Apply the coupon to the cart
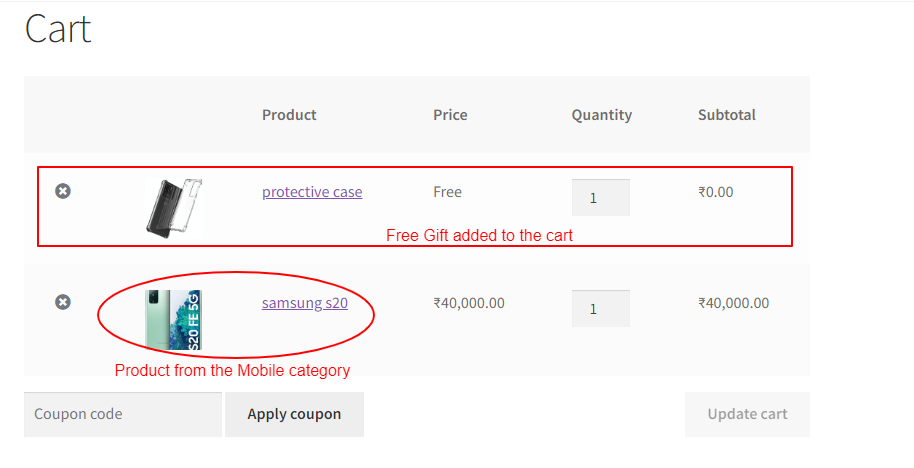Image resolution: width=914 pixels, height=468 pixels. click(x=294, y=414)
